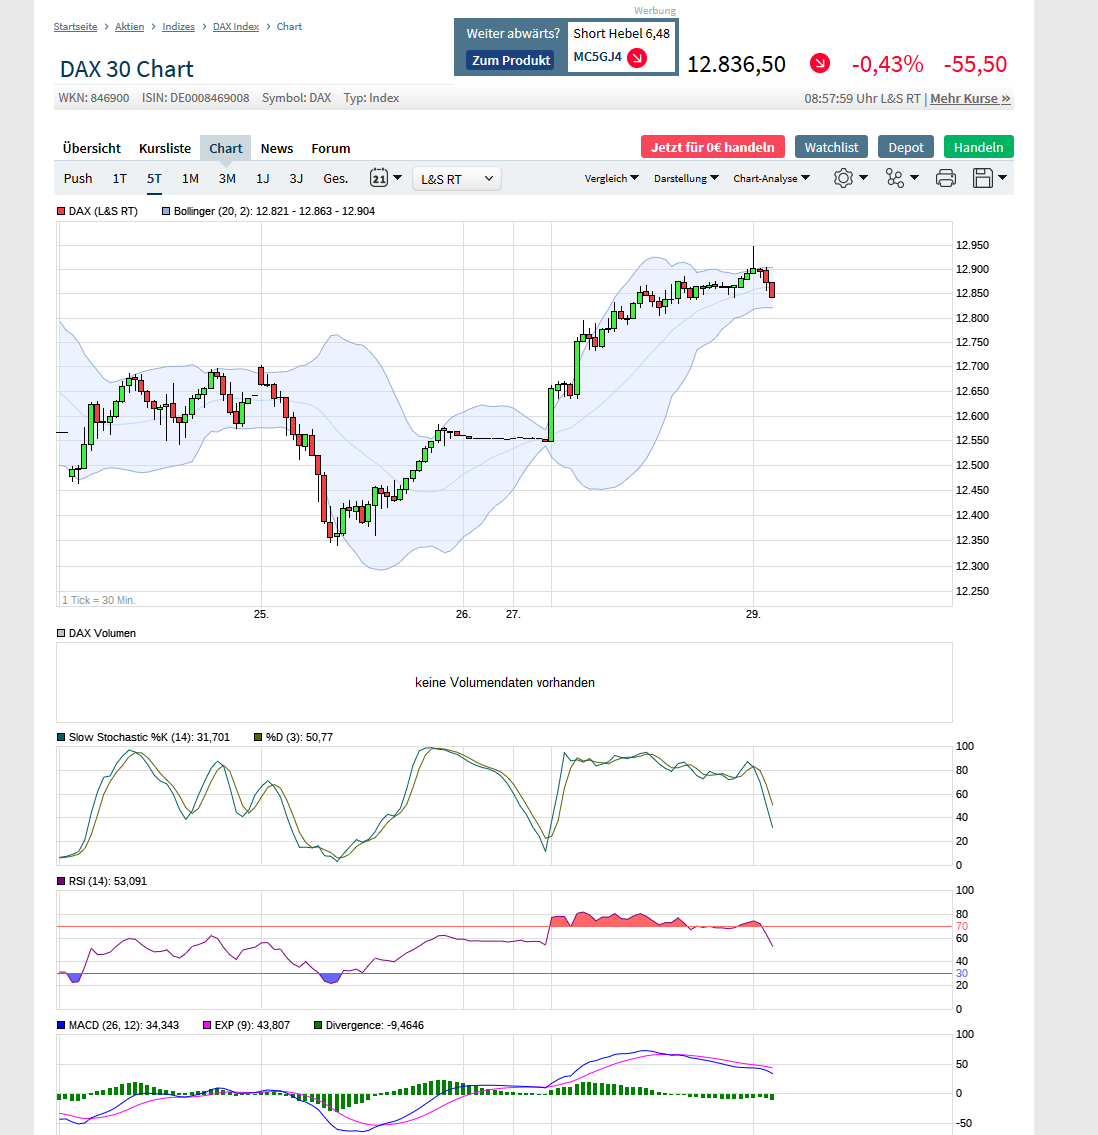Select the MACD legend color swatch

[60, 1025]
